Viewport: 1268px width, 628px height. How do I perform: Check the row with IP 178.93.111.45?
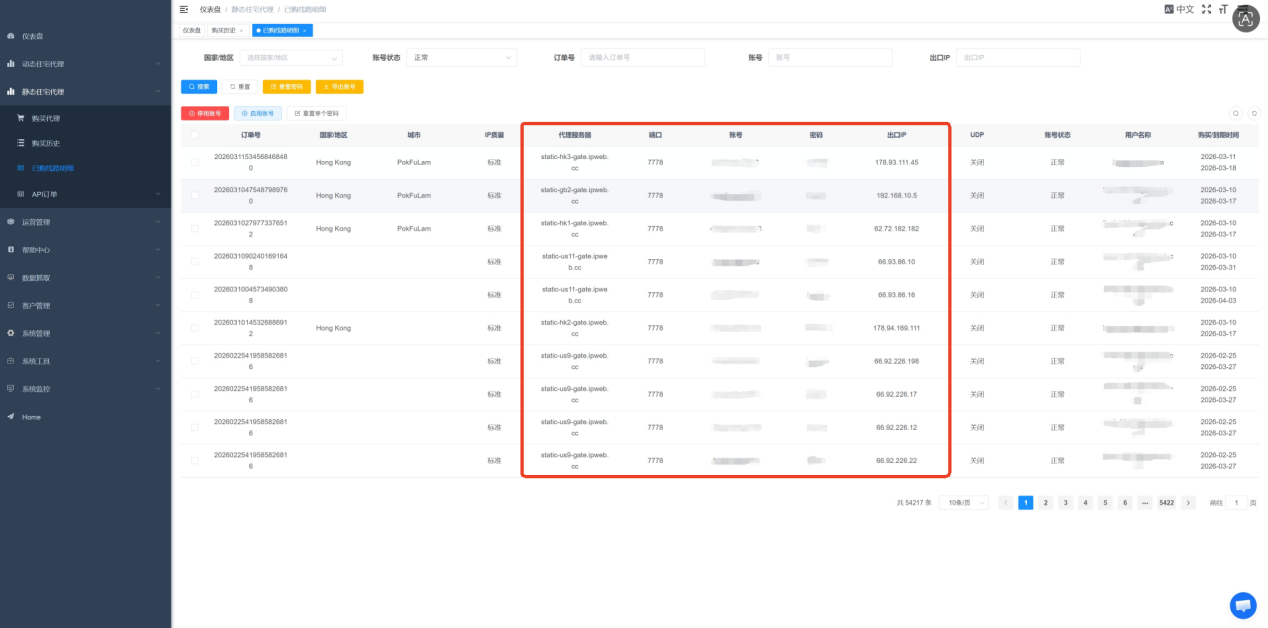click(x=195, y=162)
